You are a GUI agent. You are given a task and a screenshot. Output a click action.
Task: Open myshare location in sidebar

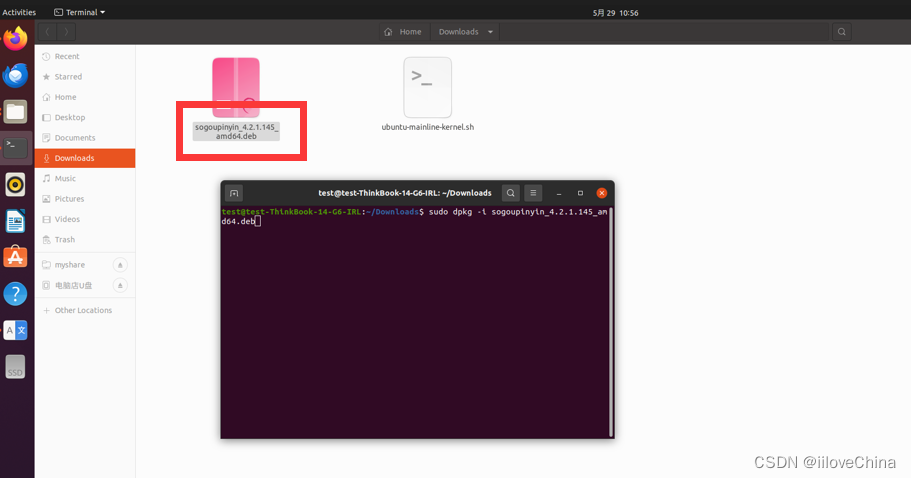pyautogui.click(x=70, y=265)
